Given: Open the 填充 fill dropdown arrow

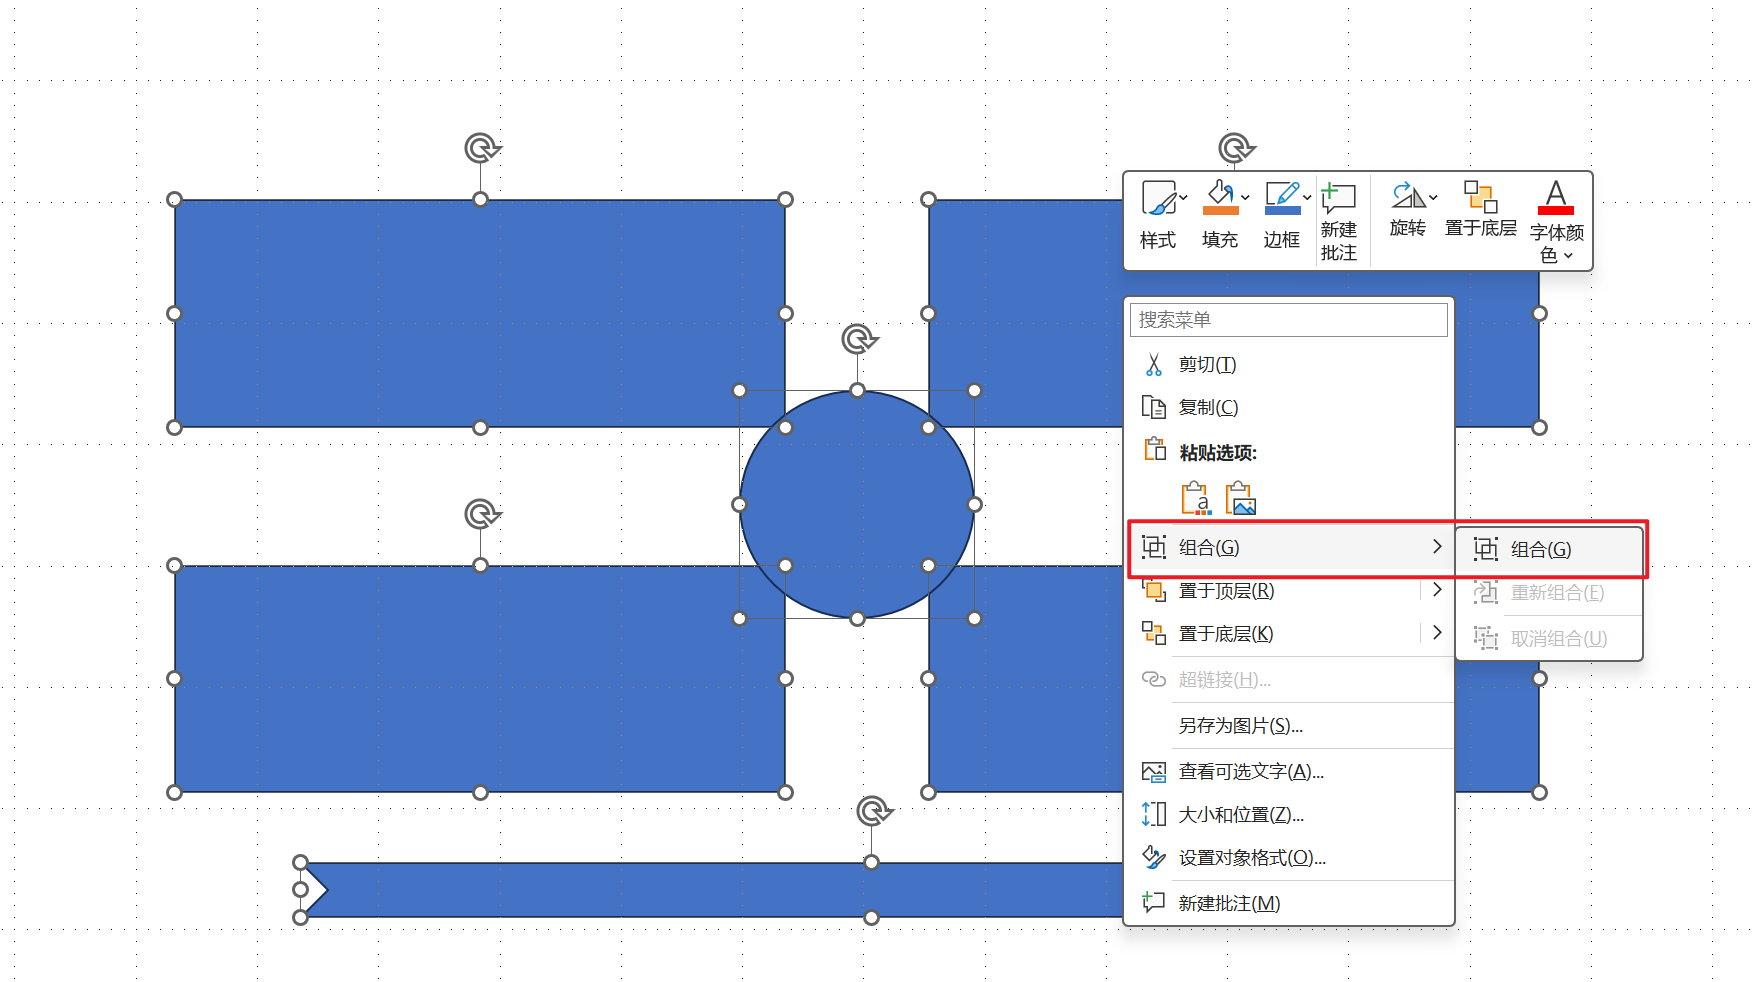Looking at the screenshot, I should click(1245, 198).
